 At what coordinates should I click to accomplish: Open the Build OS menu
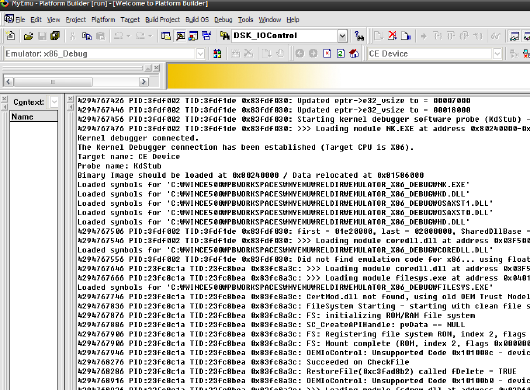click(197, 20)
